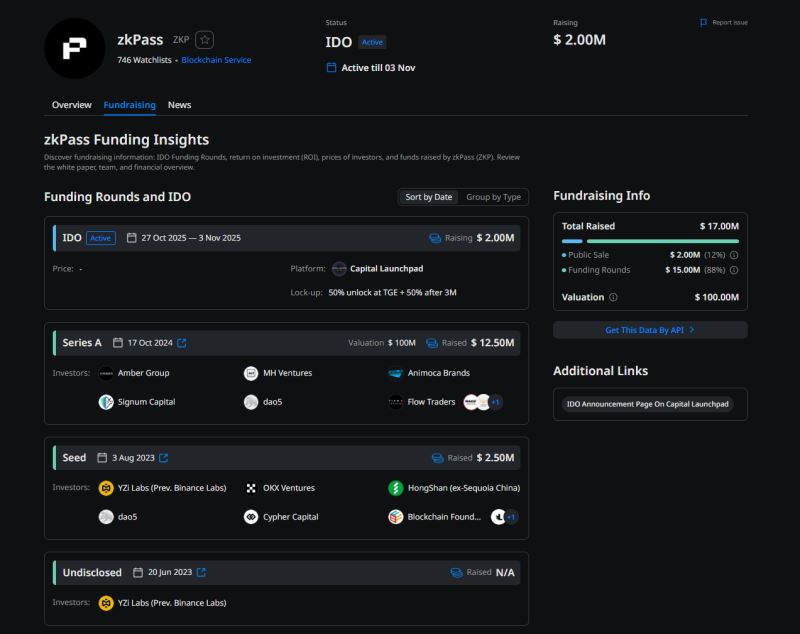Open Series A external link icon

click(x=182, y=342)
